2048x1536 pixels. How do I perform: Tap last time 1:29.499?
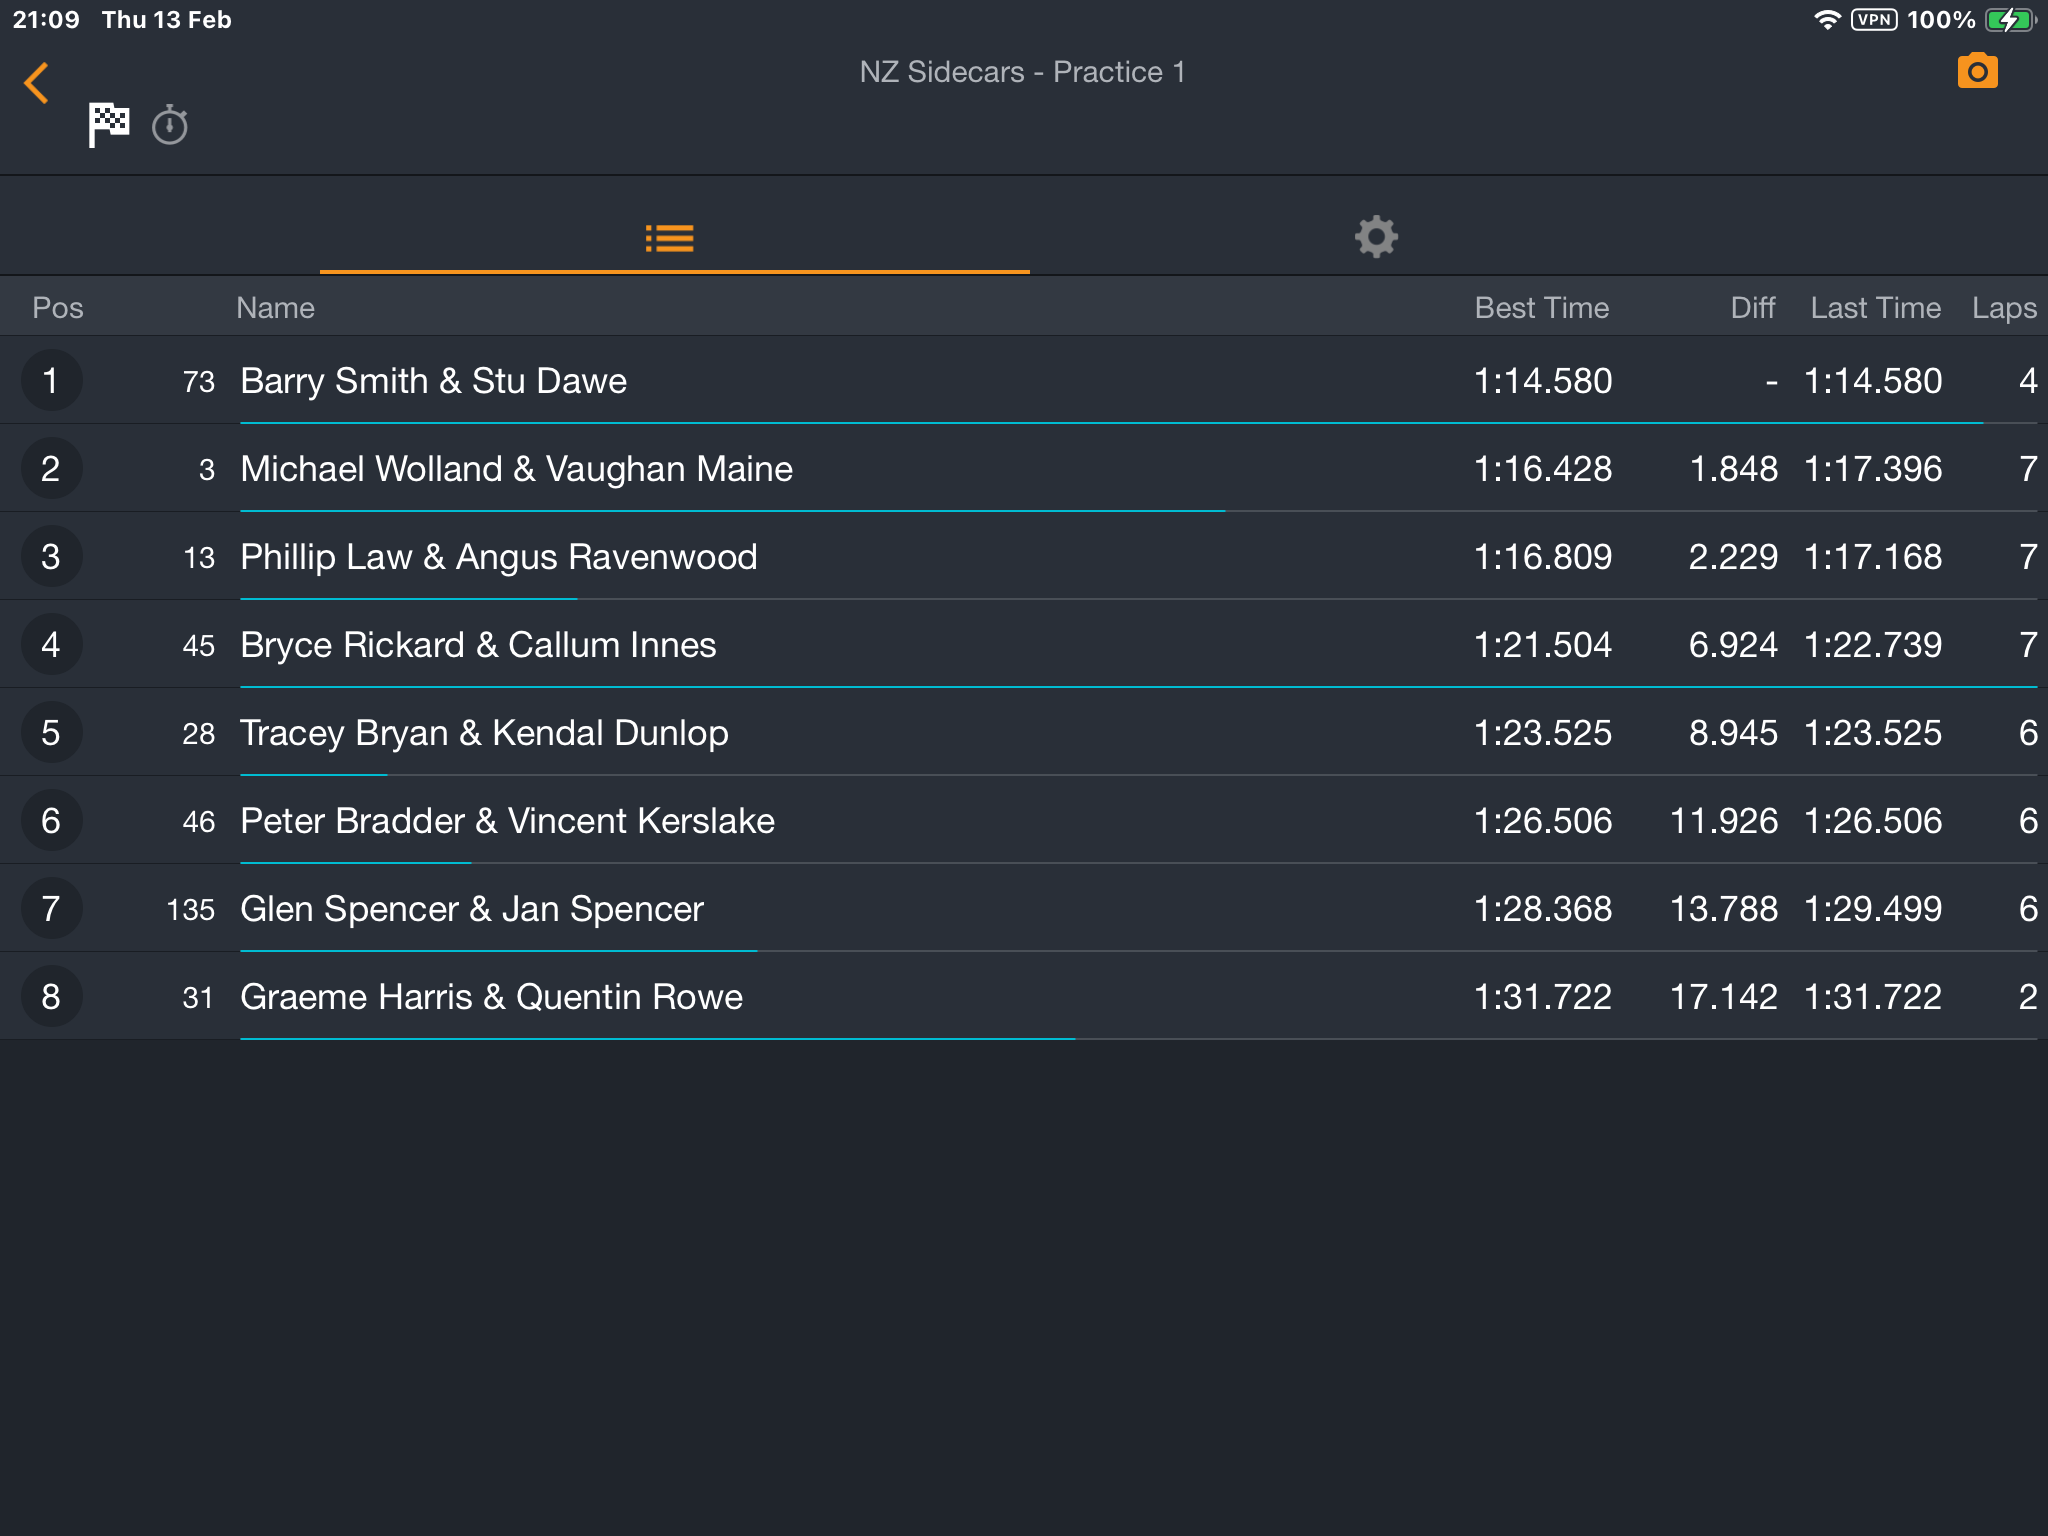tap(1873, 909)
